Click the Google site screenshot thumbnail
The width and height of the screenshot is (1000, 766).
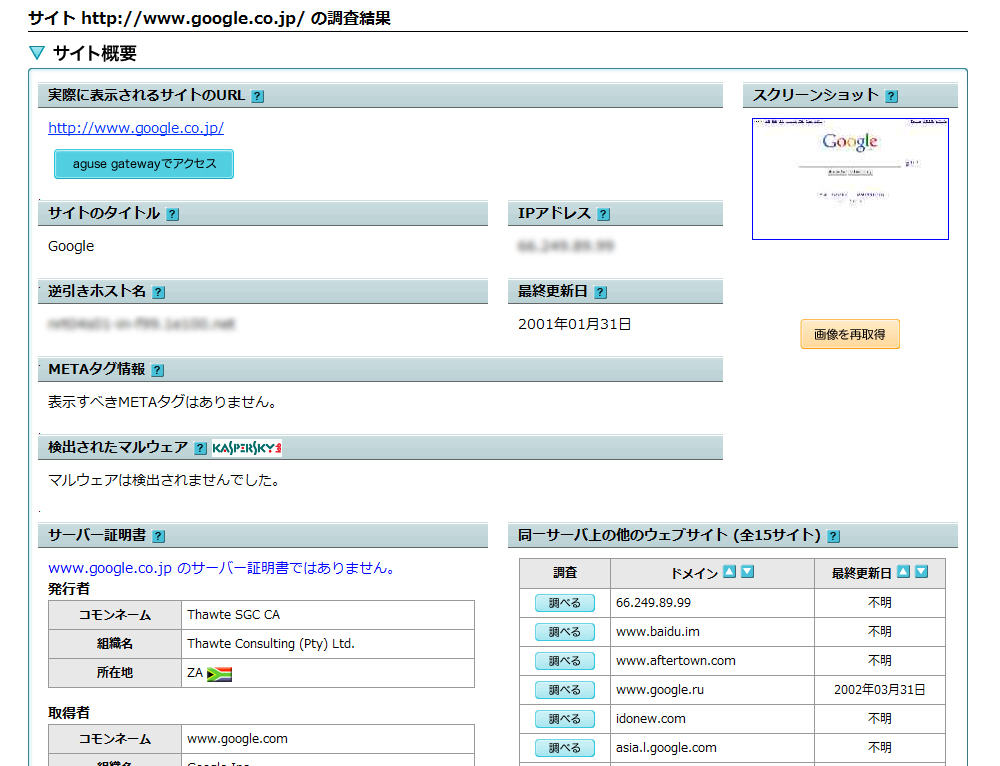[850, 179]
